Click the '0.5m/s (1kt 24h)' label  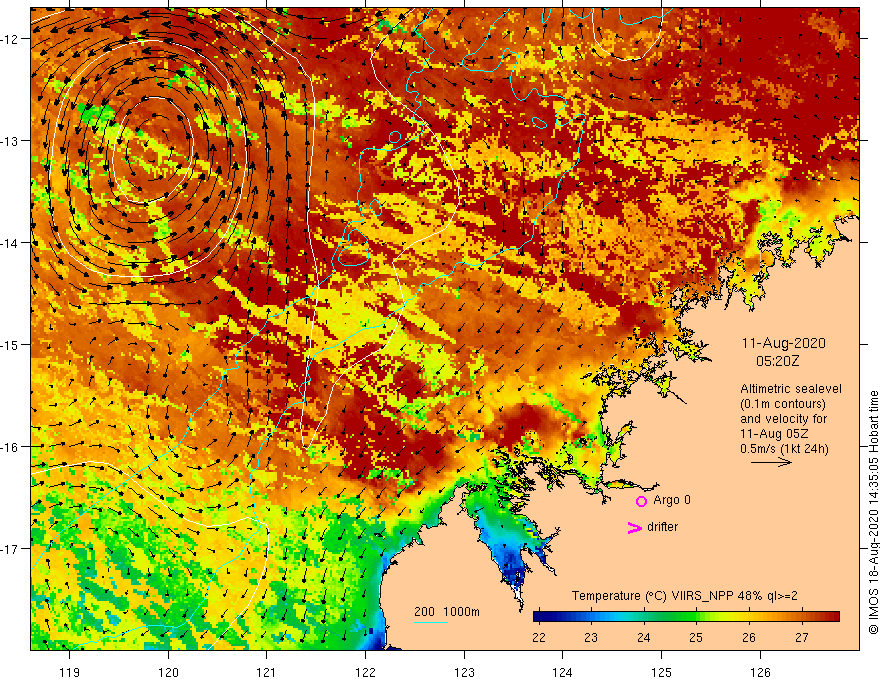point(784,449)
